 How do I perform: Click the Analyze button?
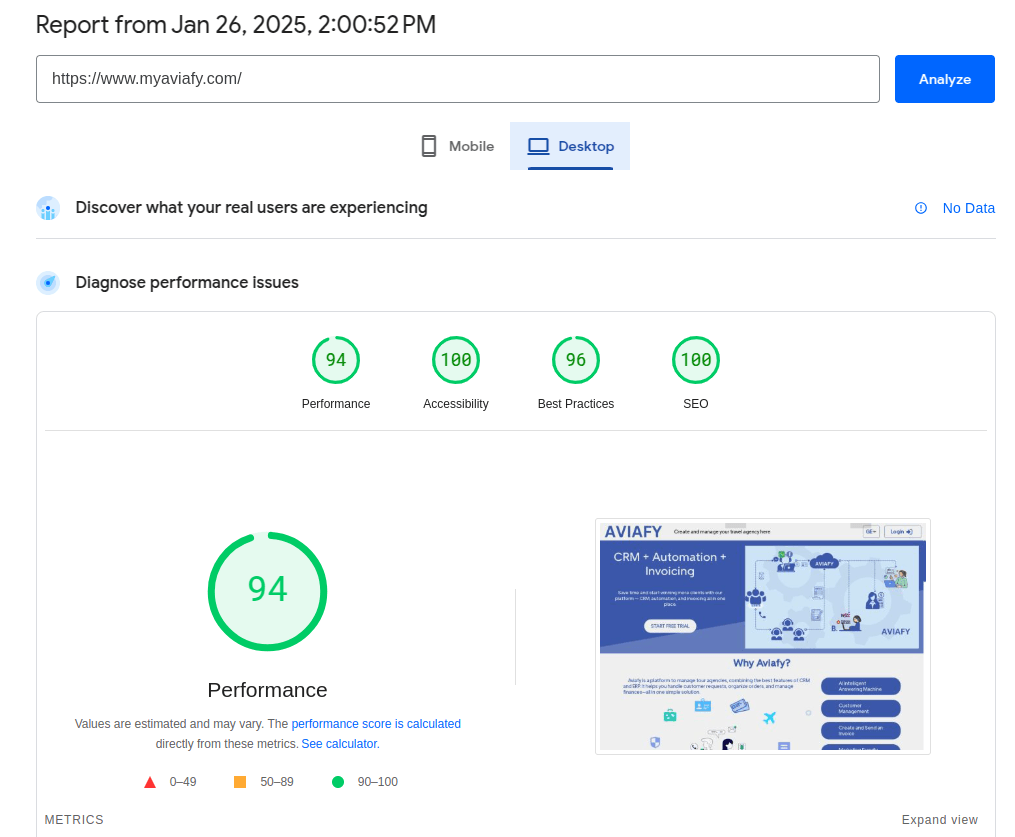[944, 79]
